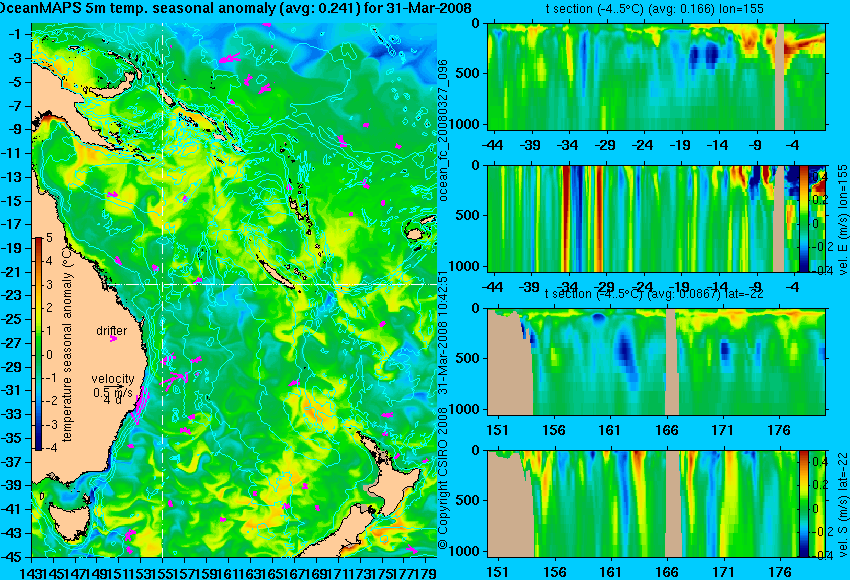Click the temperature anomaly color bar on the map
The height and width of the screenshot is (580, 850).
pyautogui.click(x=38, y=344)
